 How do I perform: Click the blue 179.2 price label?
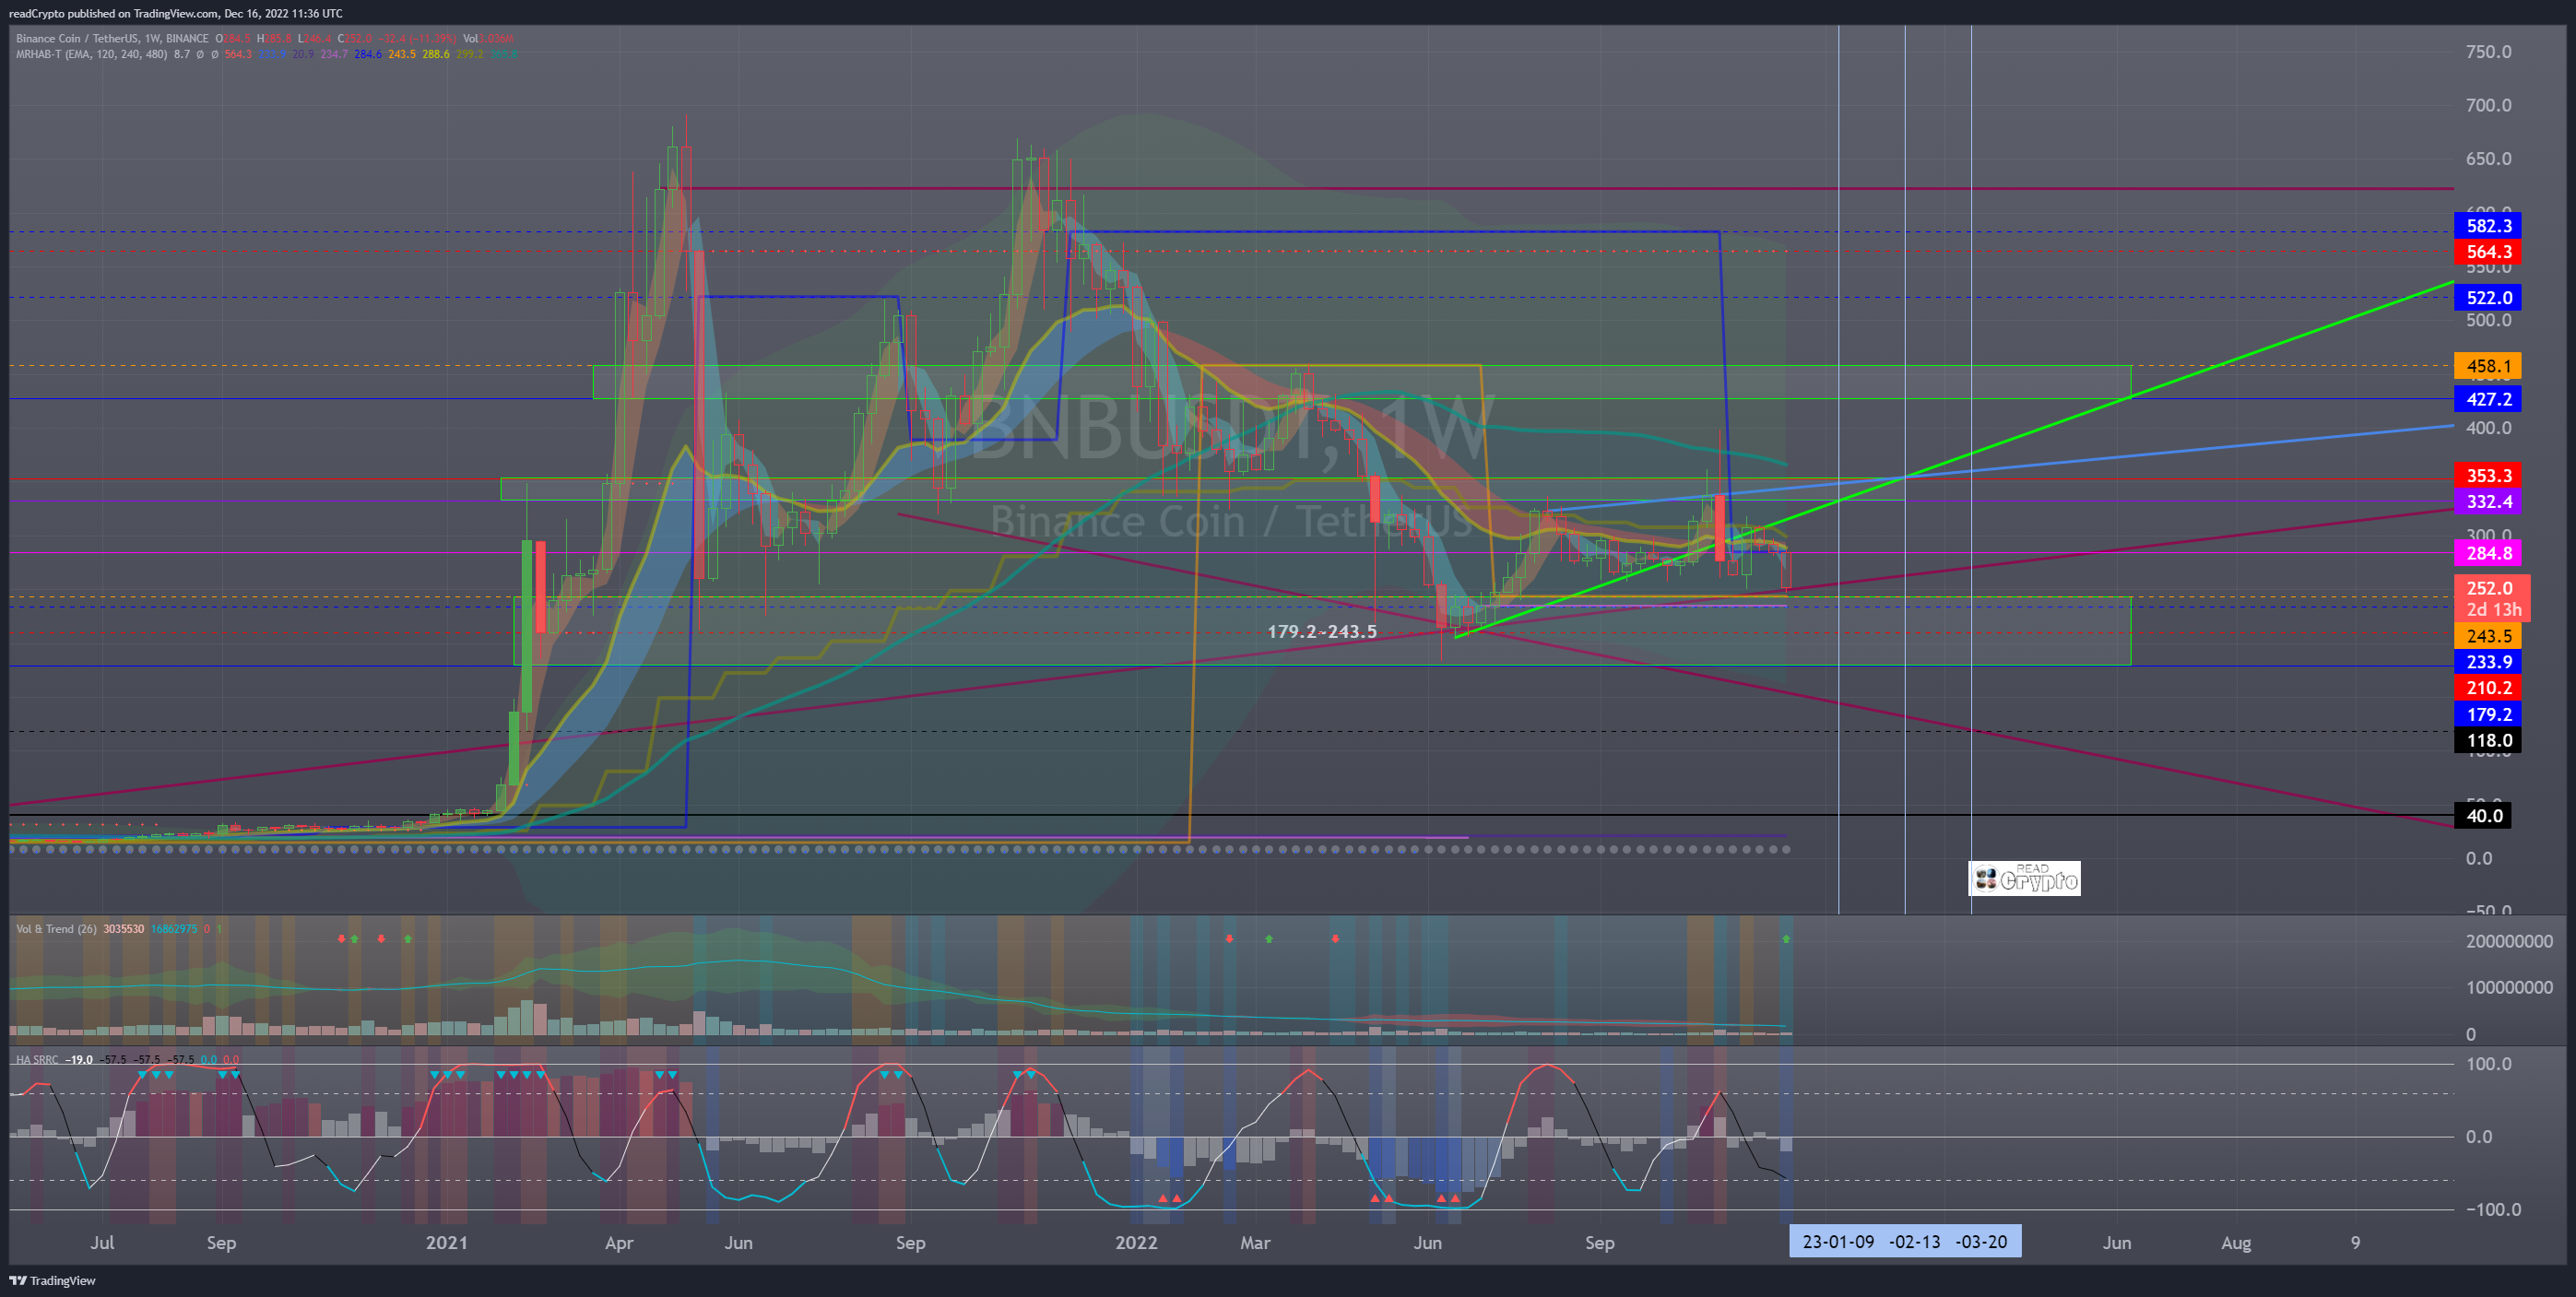coord(2487,715)
